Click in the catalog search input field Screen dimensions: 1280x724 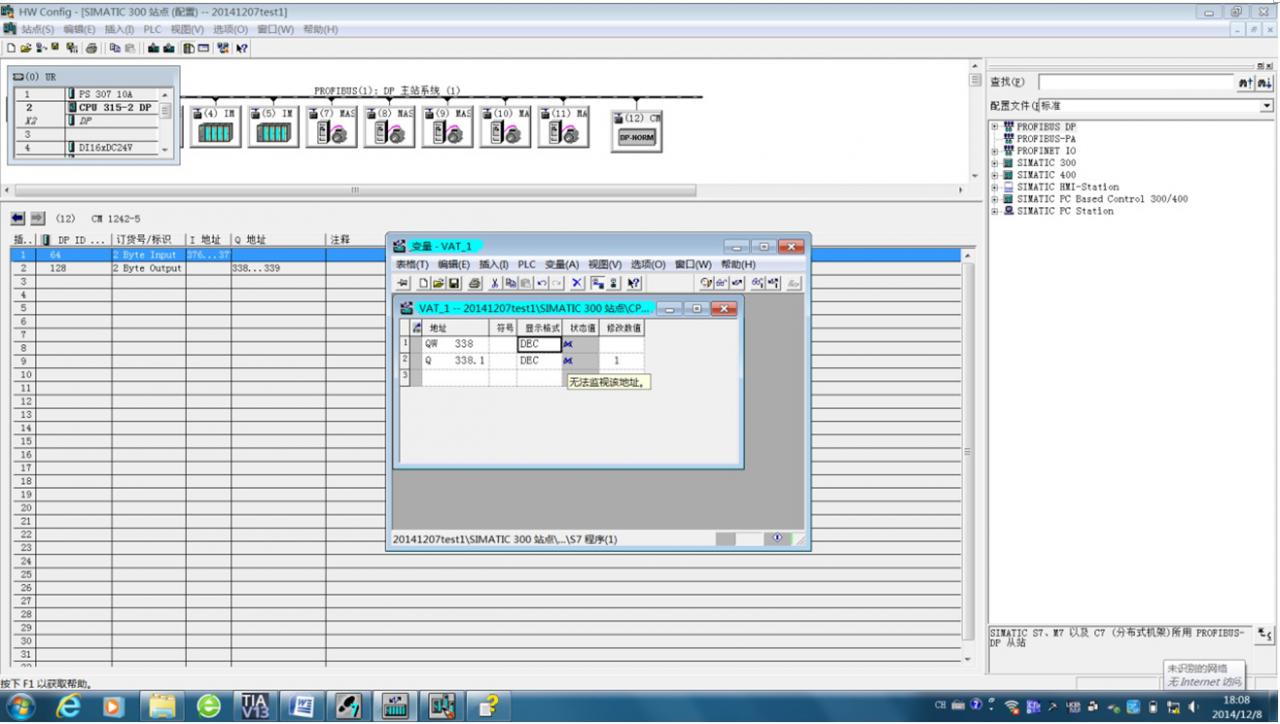[x=1136, y=82]
